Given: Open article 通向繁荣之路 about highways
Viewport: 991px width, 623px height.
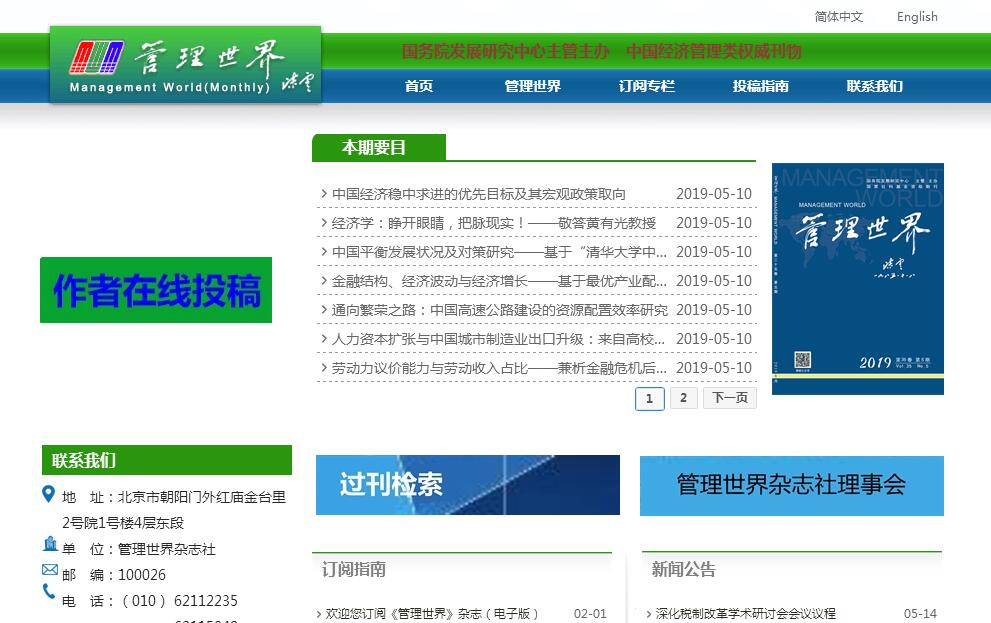Looking at the screenshot, I should tap(499, 310).
